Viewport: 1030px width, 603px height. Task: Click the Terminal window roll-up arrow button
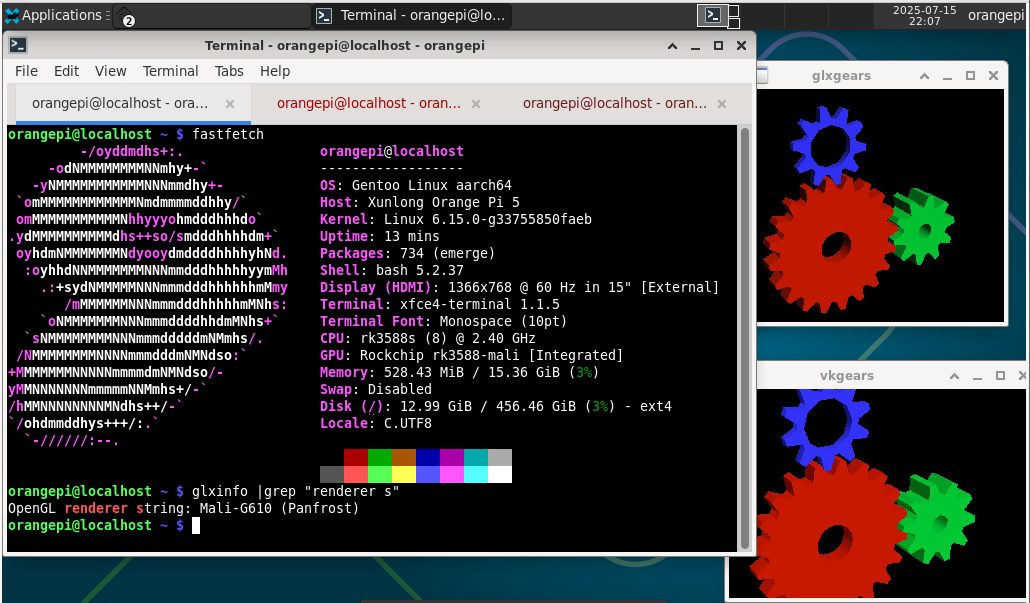pos(672,46)
